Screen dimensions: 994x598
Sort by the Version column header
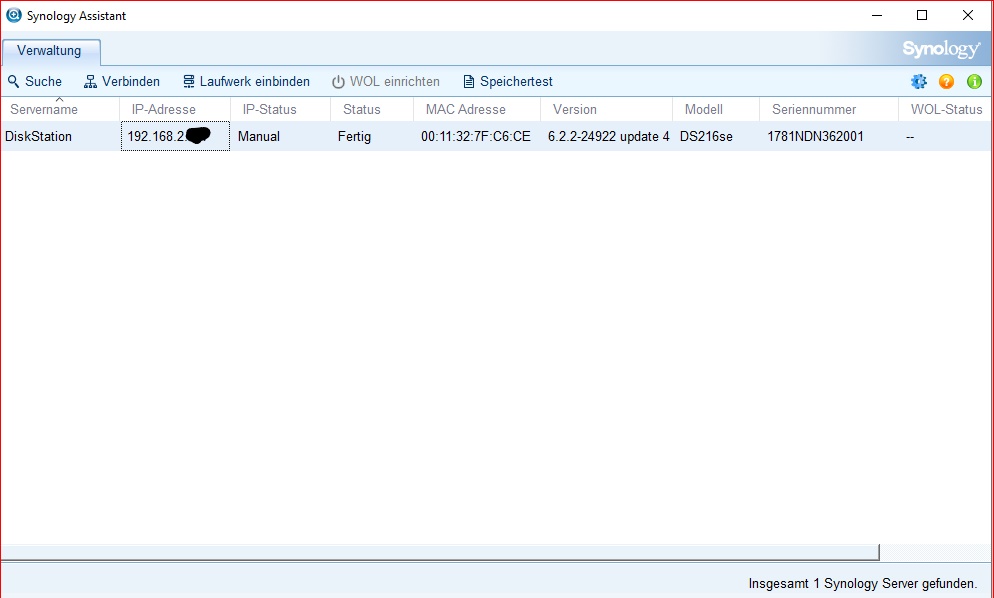[x=607, y=109]
